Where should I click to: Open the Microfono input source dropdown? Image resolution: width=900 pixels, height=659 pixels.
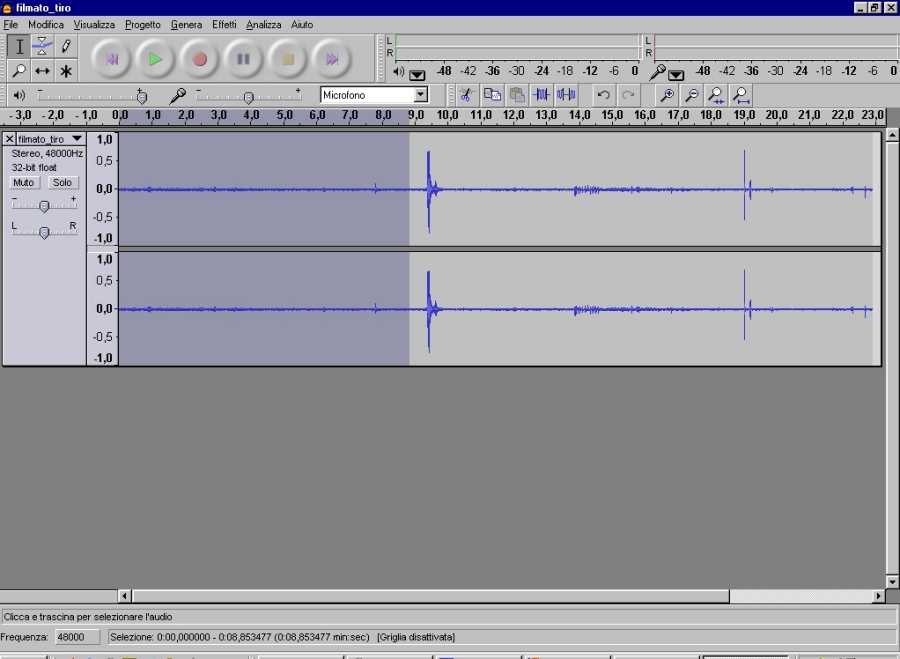[421, 95]
